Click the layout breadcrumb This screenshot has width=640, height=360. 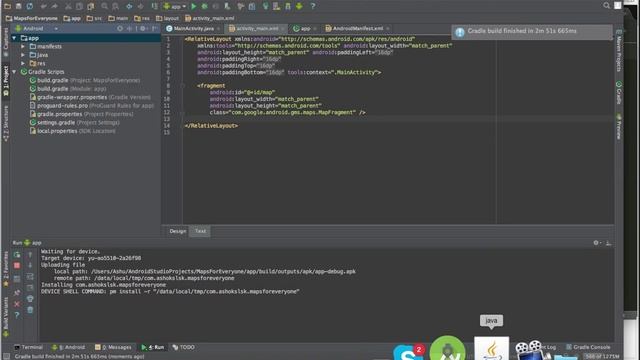(167, 18)
